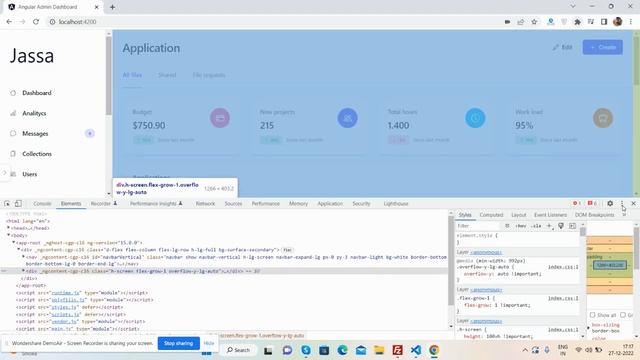
Task: Open FileZilla from the taskbar
Action: [x=397, y=350]
